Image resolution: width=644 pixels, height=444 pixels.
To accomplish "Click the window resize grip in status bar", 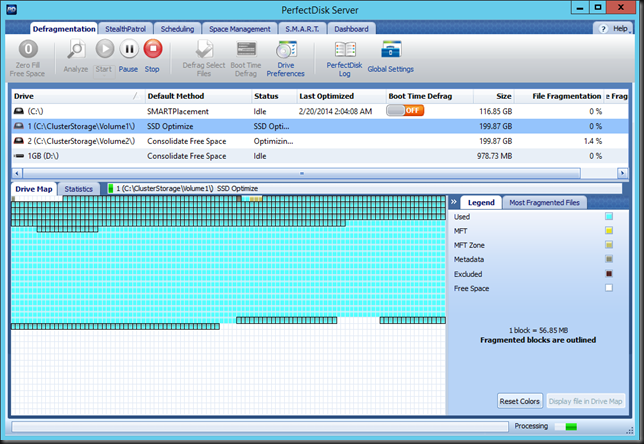I will point(629,430).
